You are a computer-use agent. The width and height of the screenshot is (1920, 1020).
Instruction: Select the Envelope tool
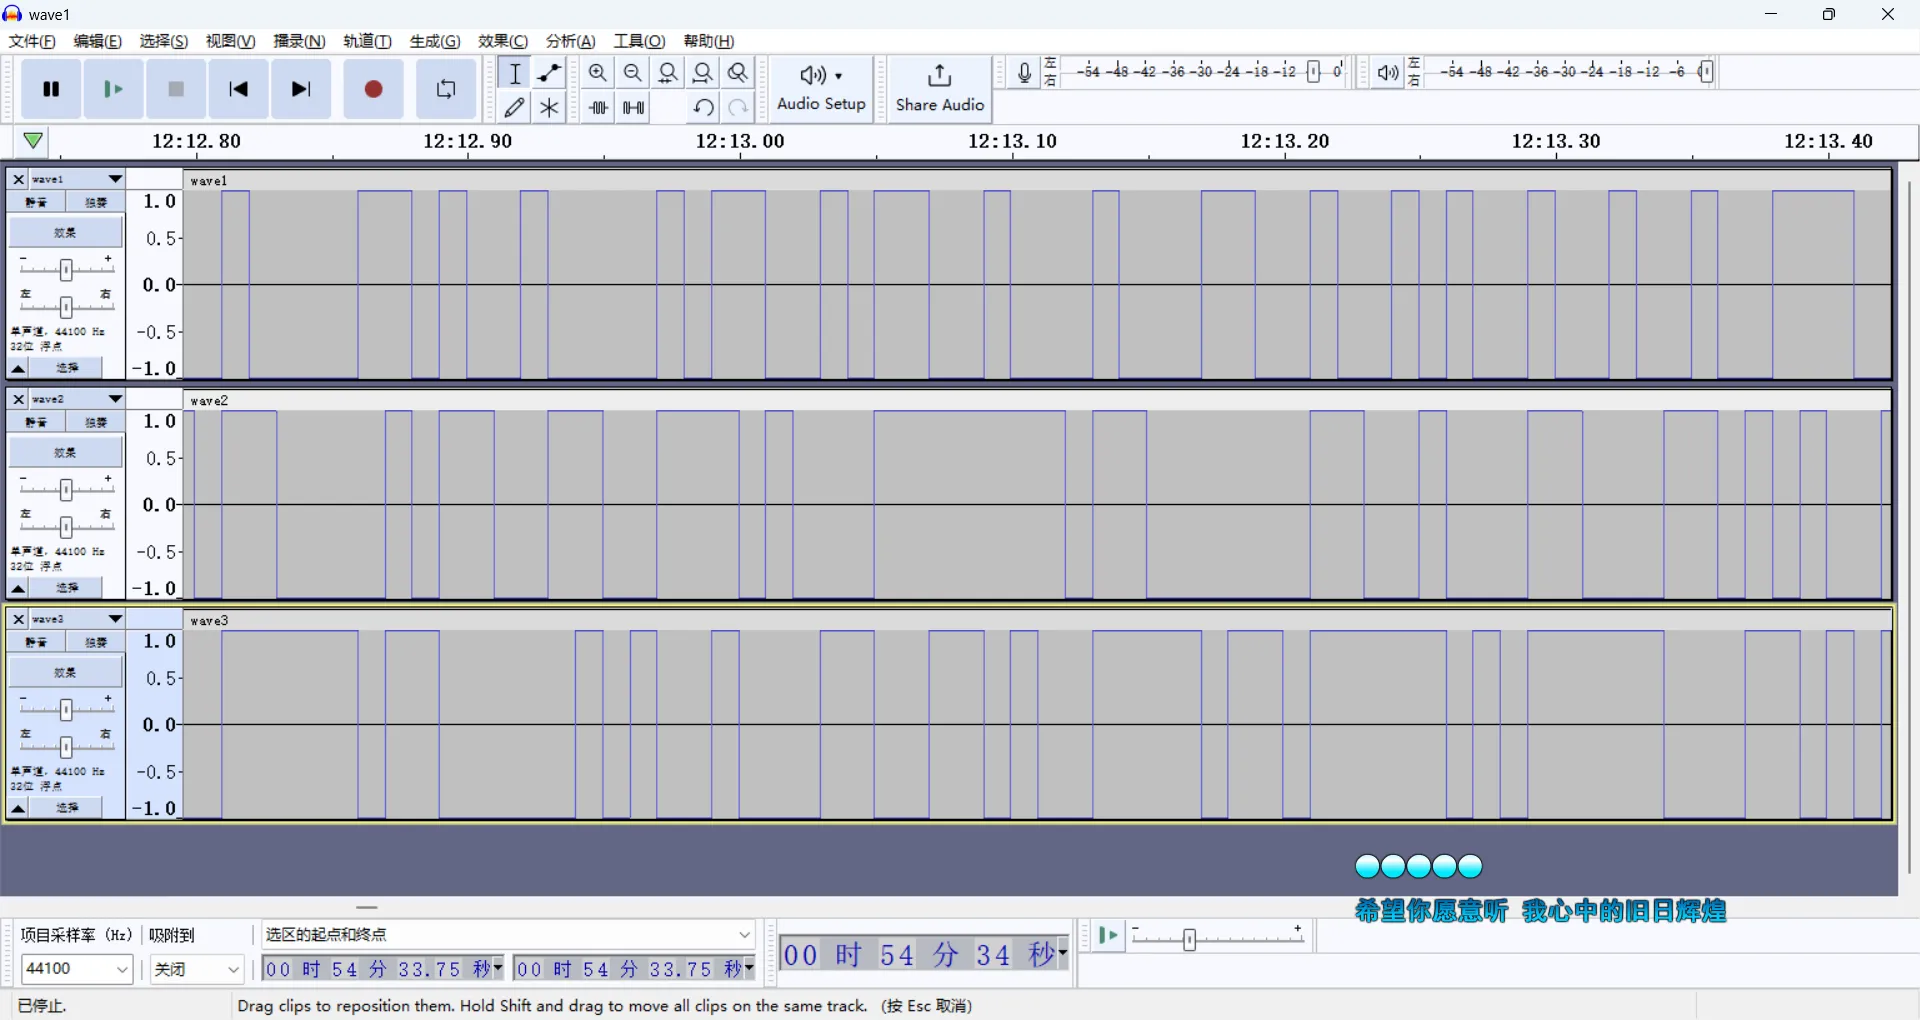(549, 73)
